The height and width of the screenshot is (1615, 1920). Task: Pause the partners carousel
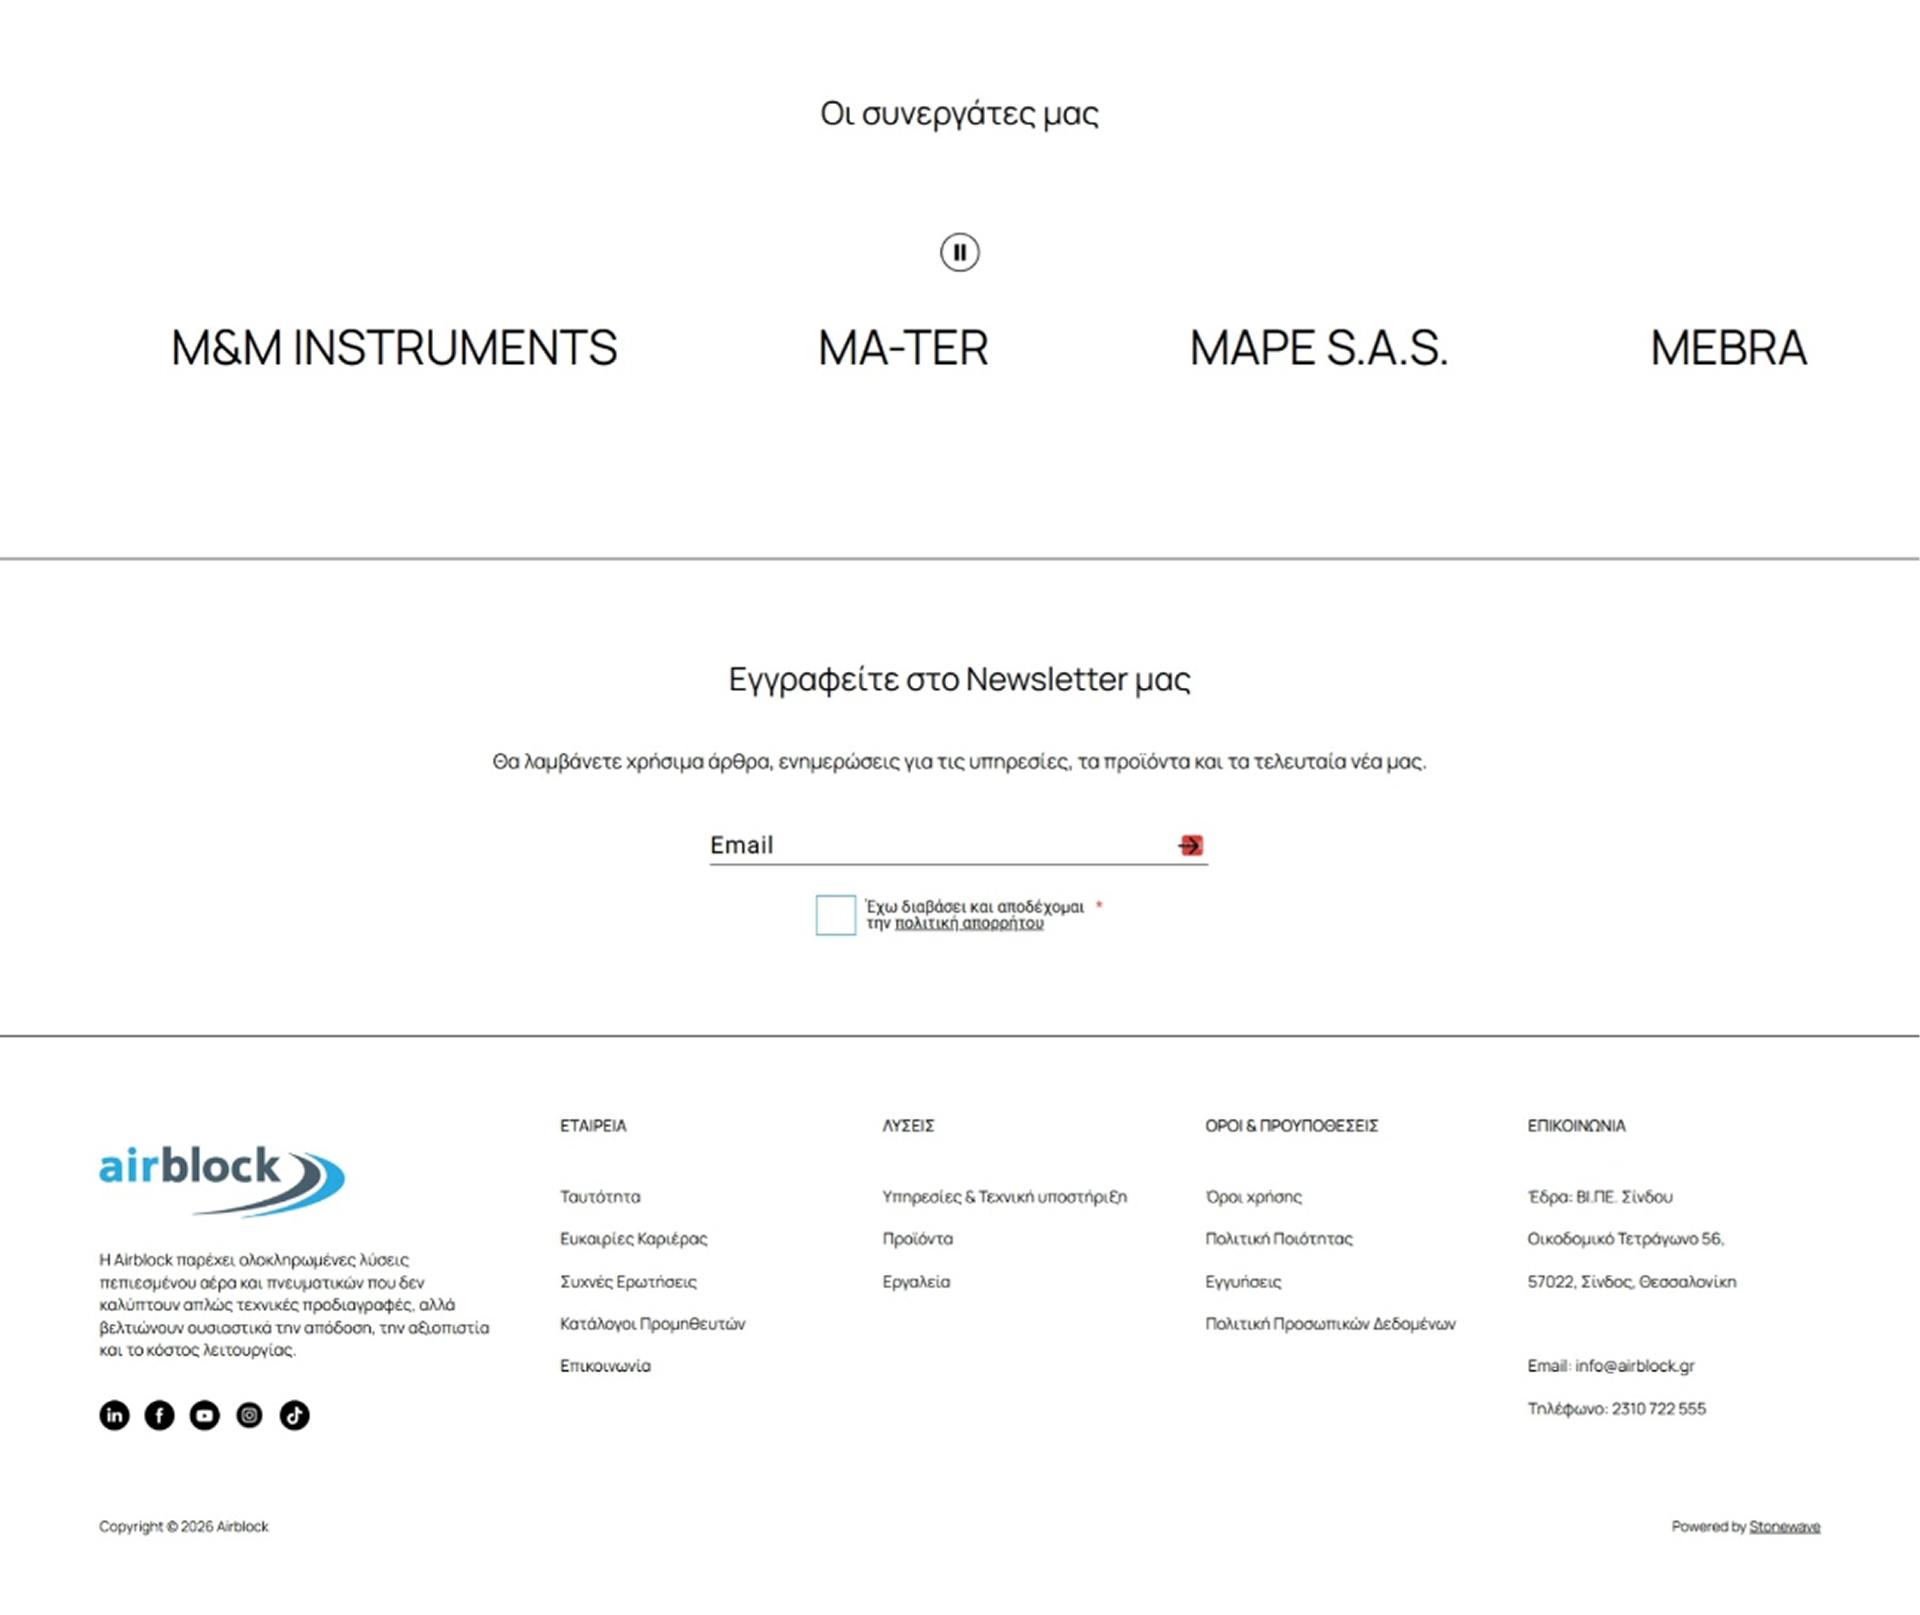coord(959,252)
